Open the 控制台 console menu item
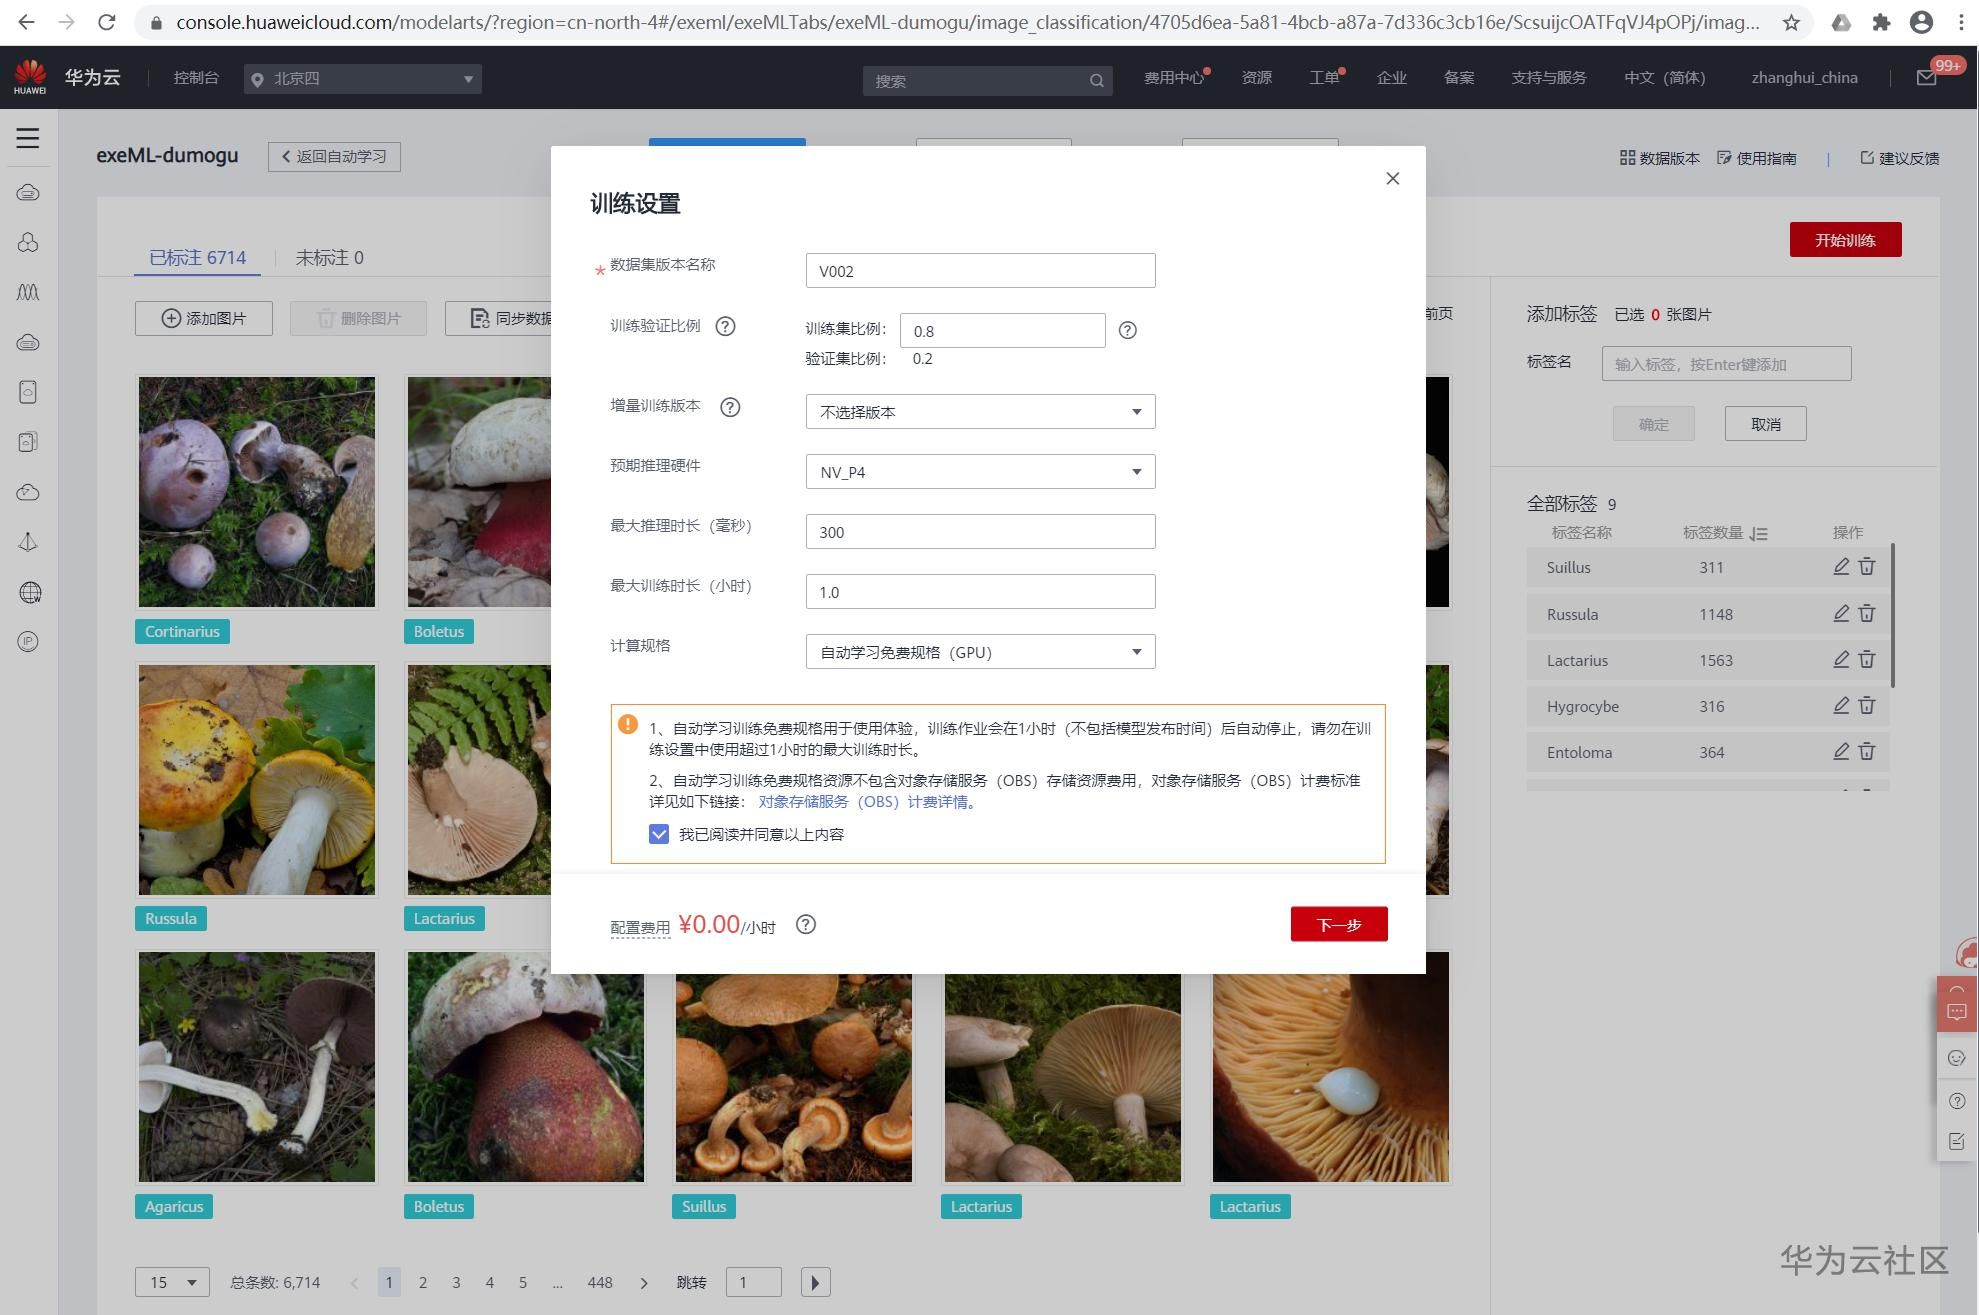Screen dimensions: 1979x1315 tap(196, 78)
